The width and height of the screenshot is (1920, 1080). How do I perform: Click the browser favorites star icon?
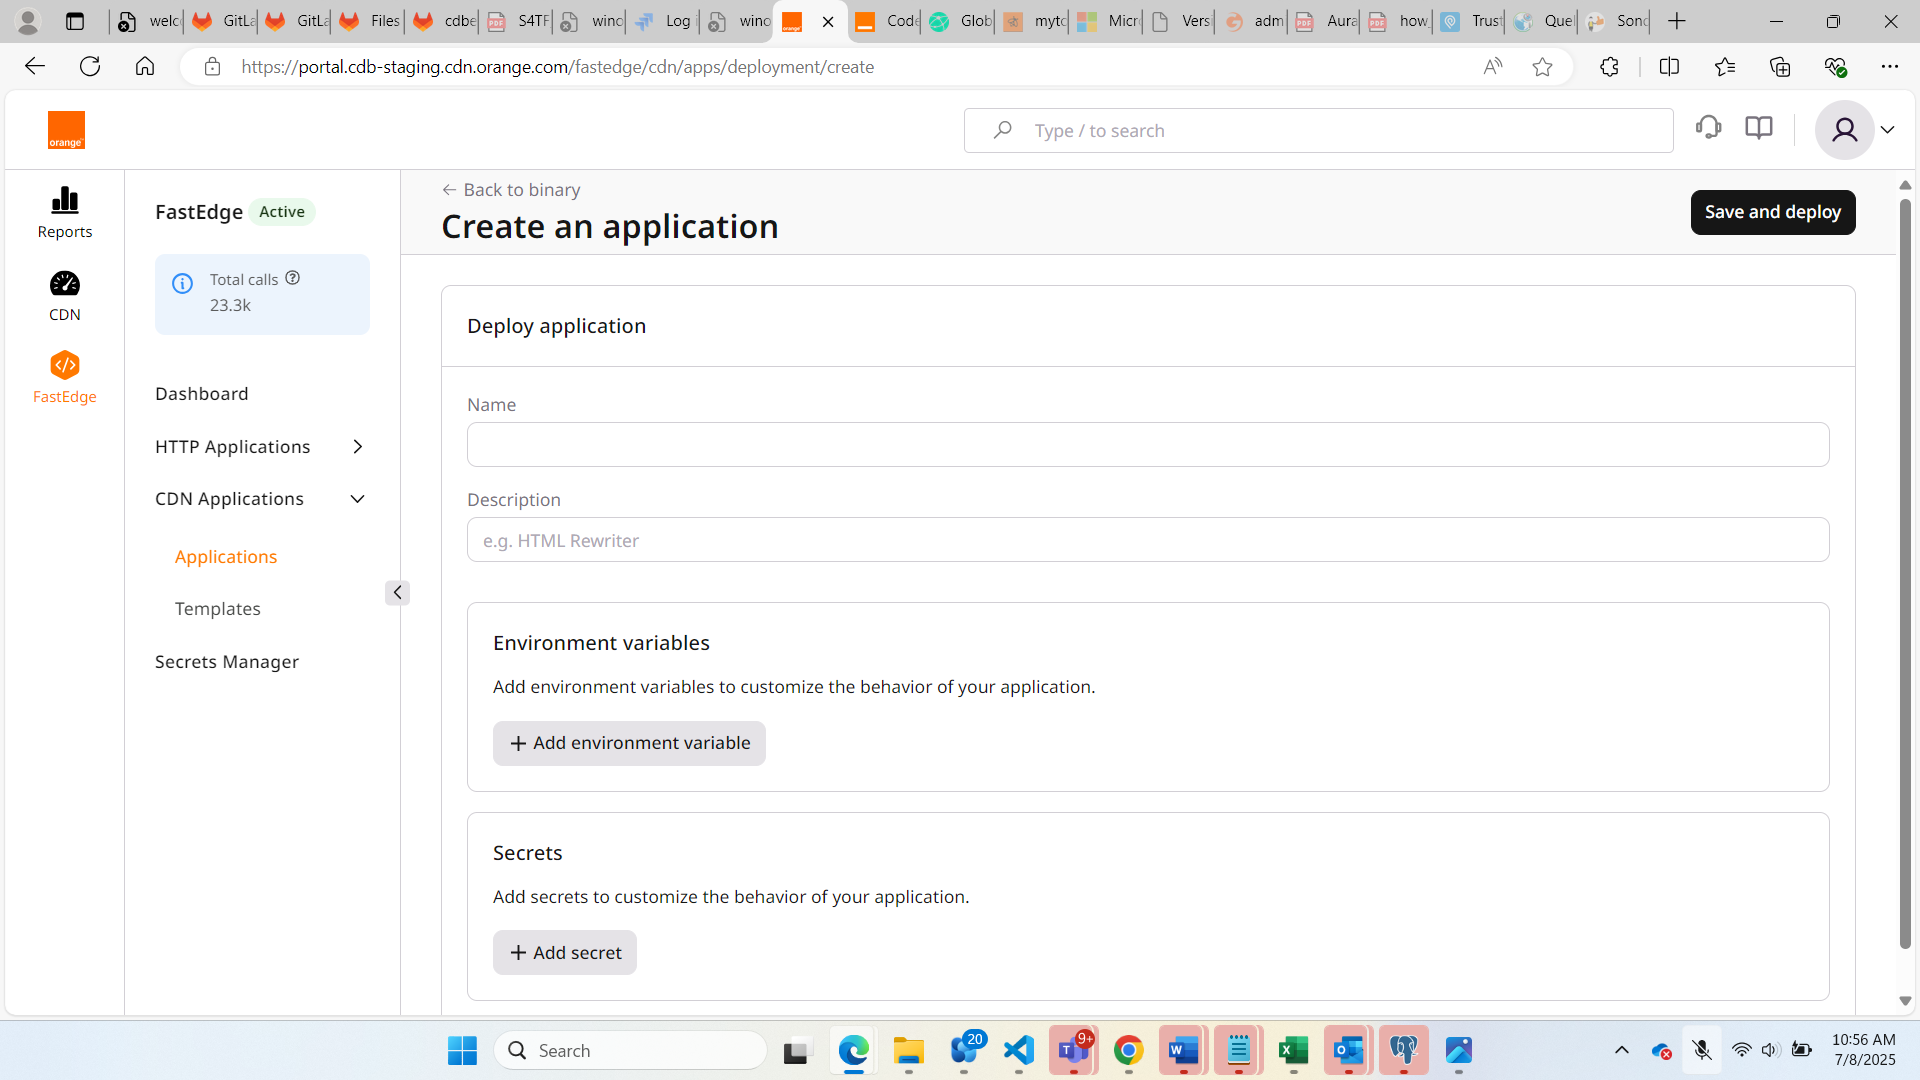pyautogui.click(x=1542, y=67)
